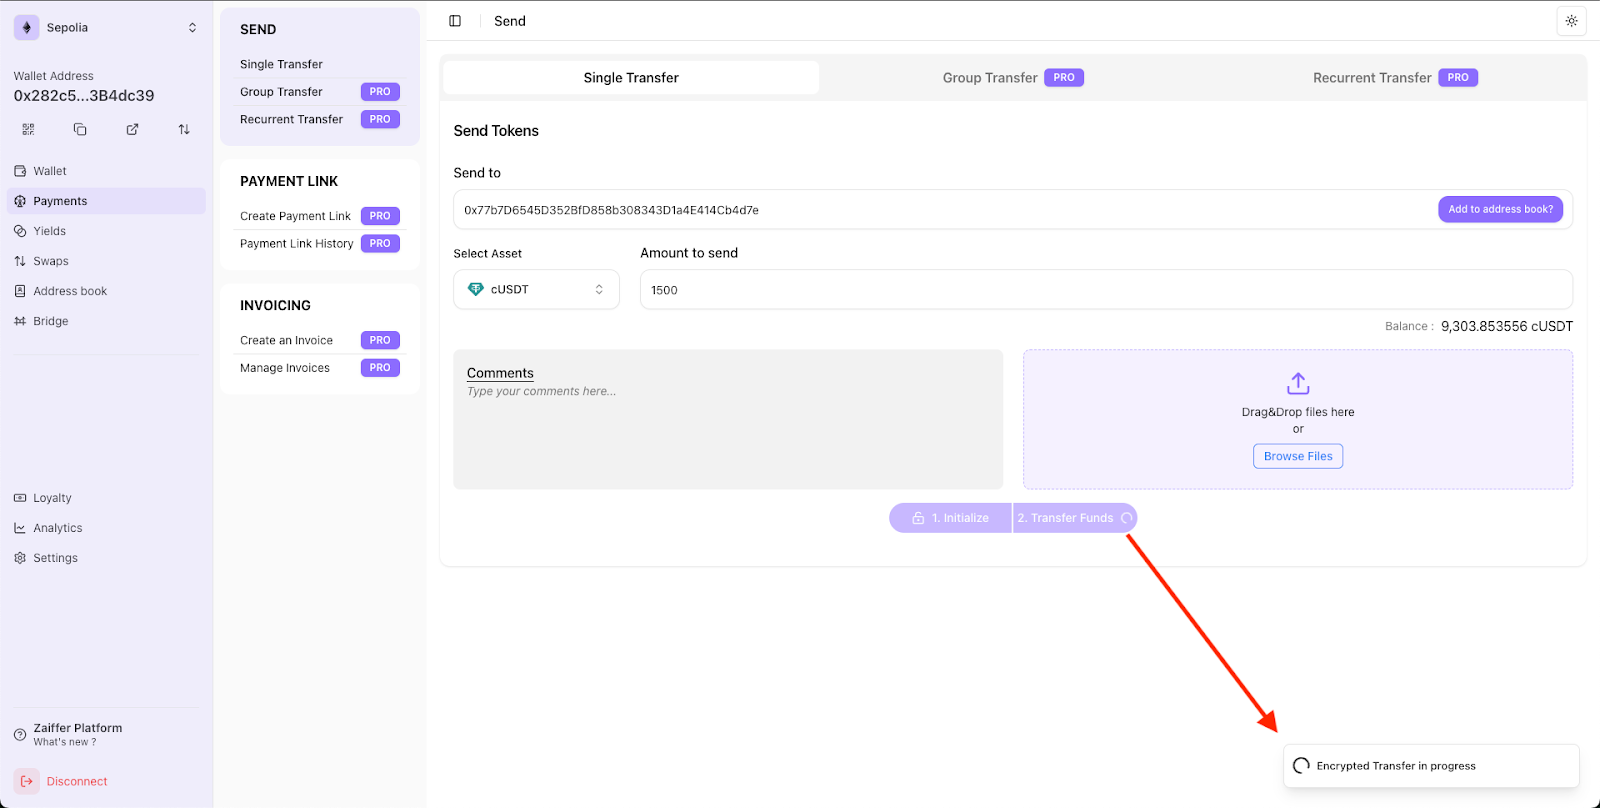Click the Disconnect logout icon

pos(27,781)
